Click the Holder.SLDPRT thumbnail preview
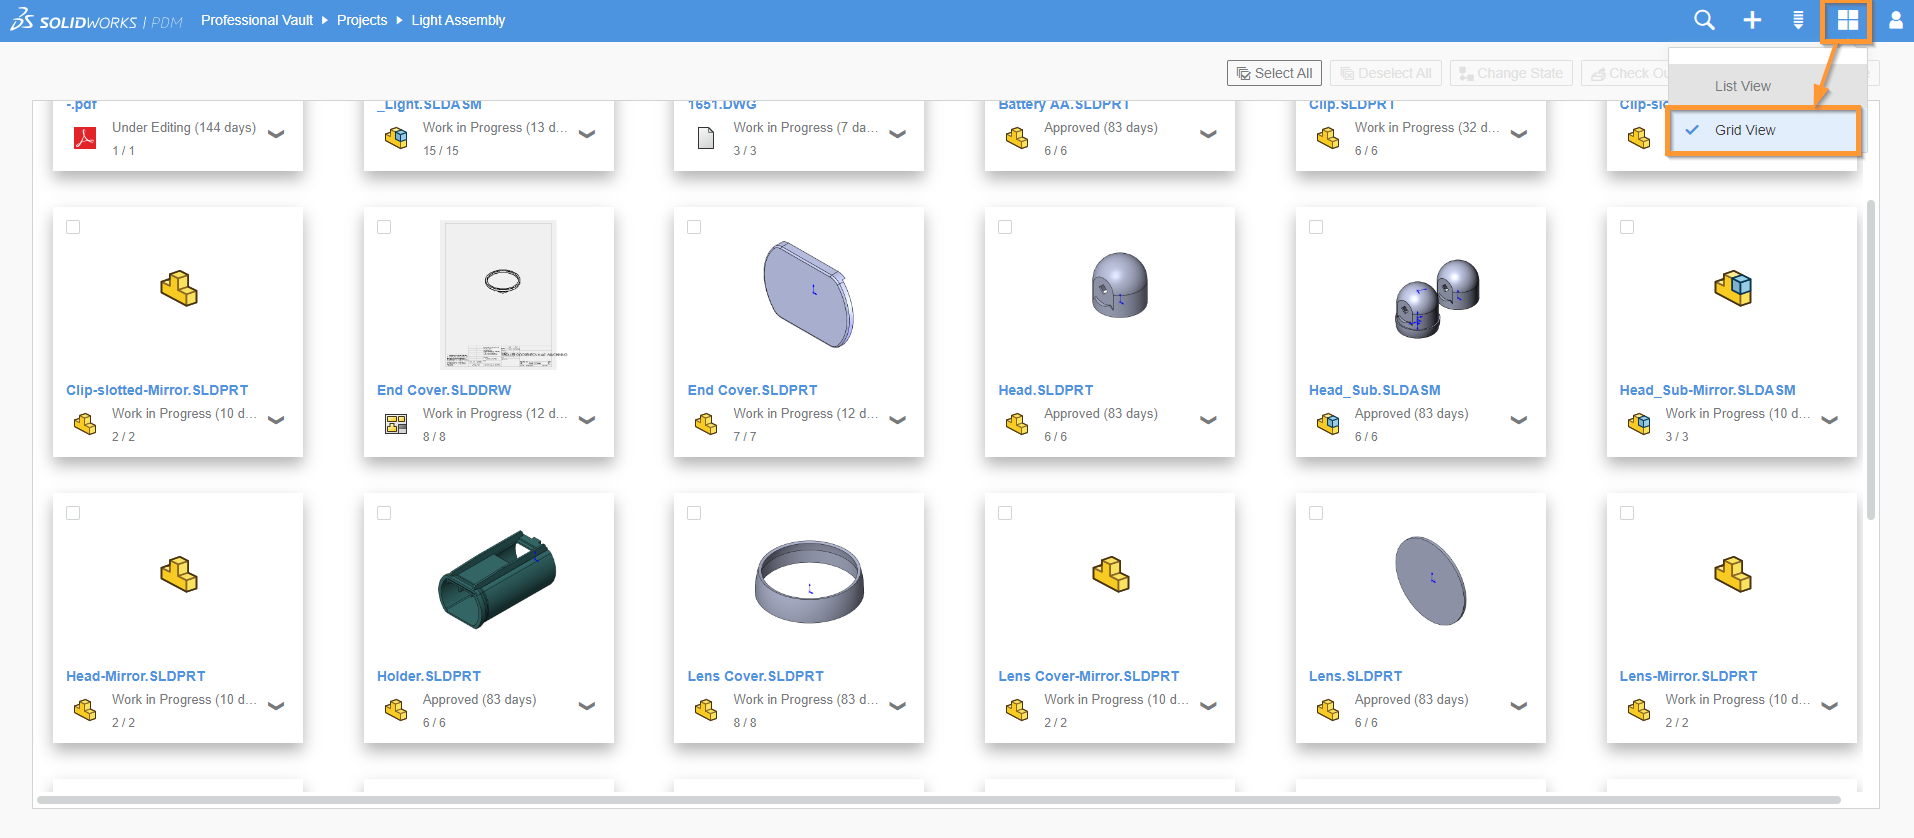 [x=497, y=580]
